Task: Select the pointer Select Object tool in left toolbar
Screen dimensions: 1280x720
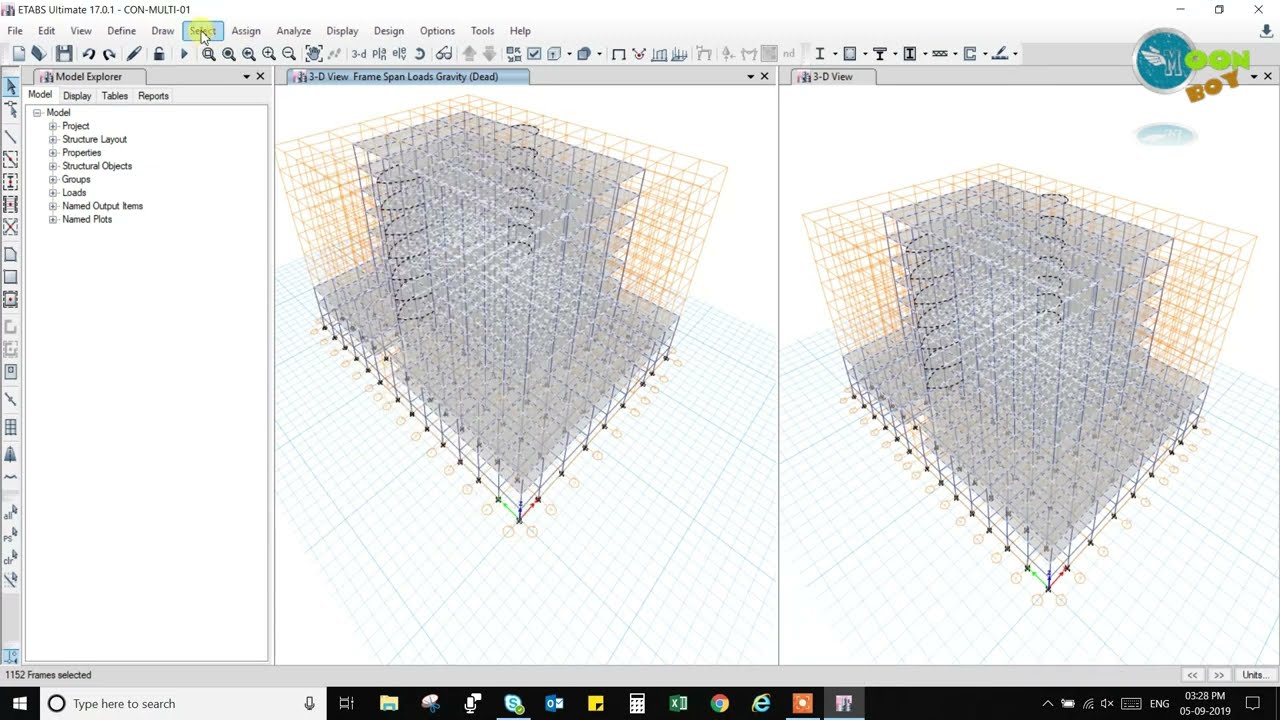Action: pyautogui.click(x=11, y=88)
